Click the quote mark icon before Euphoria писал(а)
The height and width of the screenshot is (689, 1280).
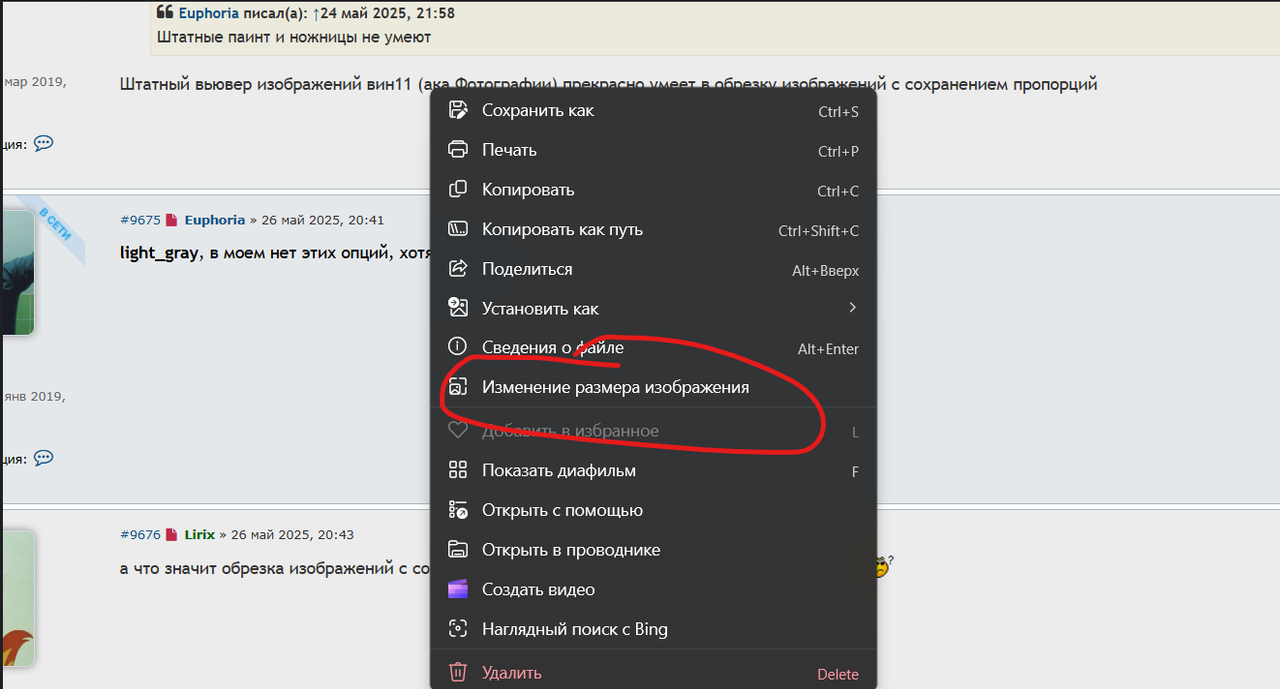point(165,13)
